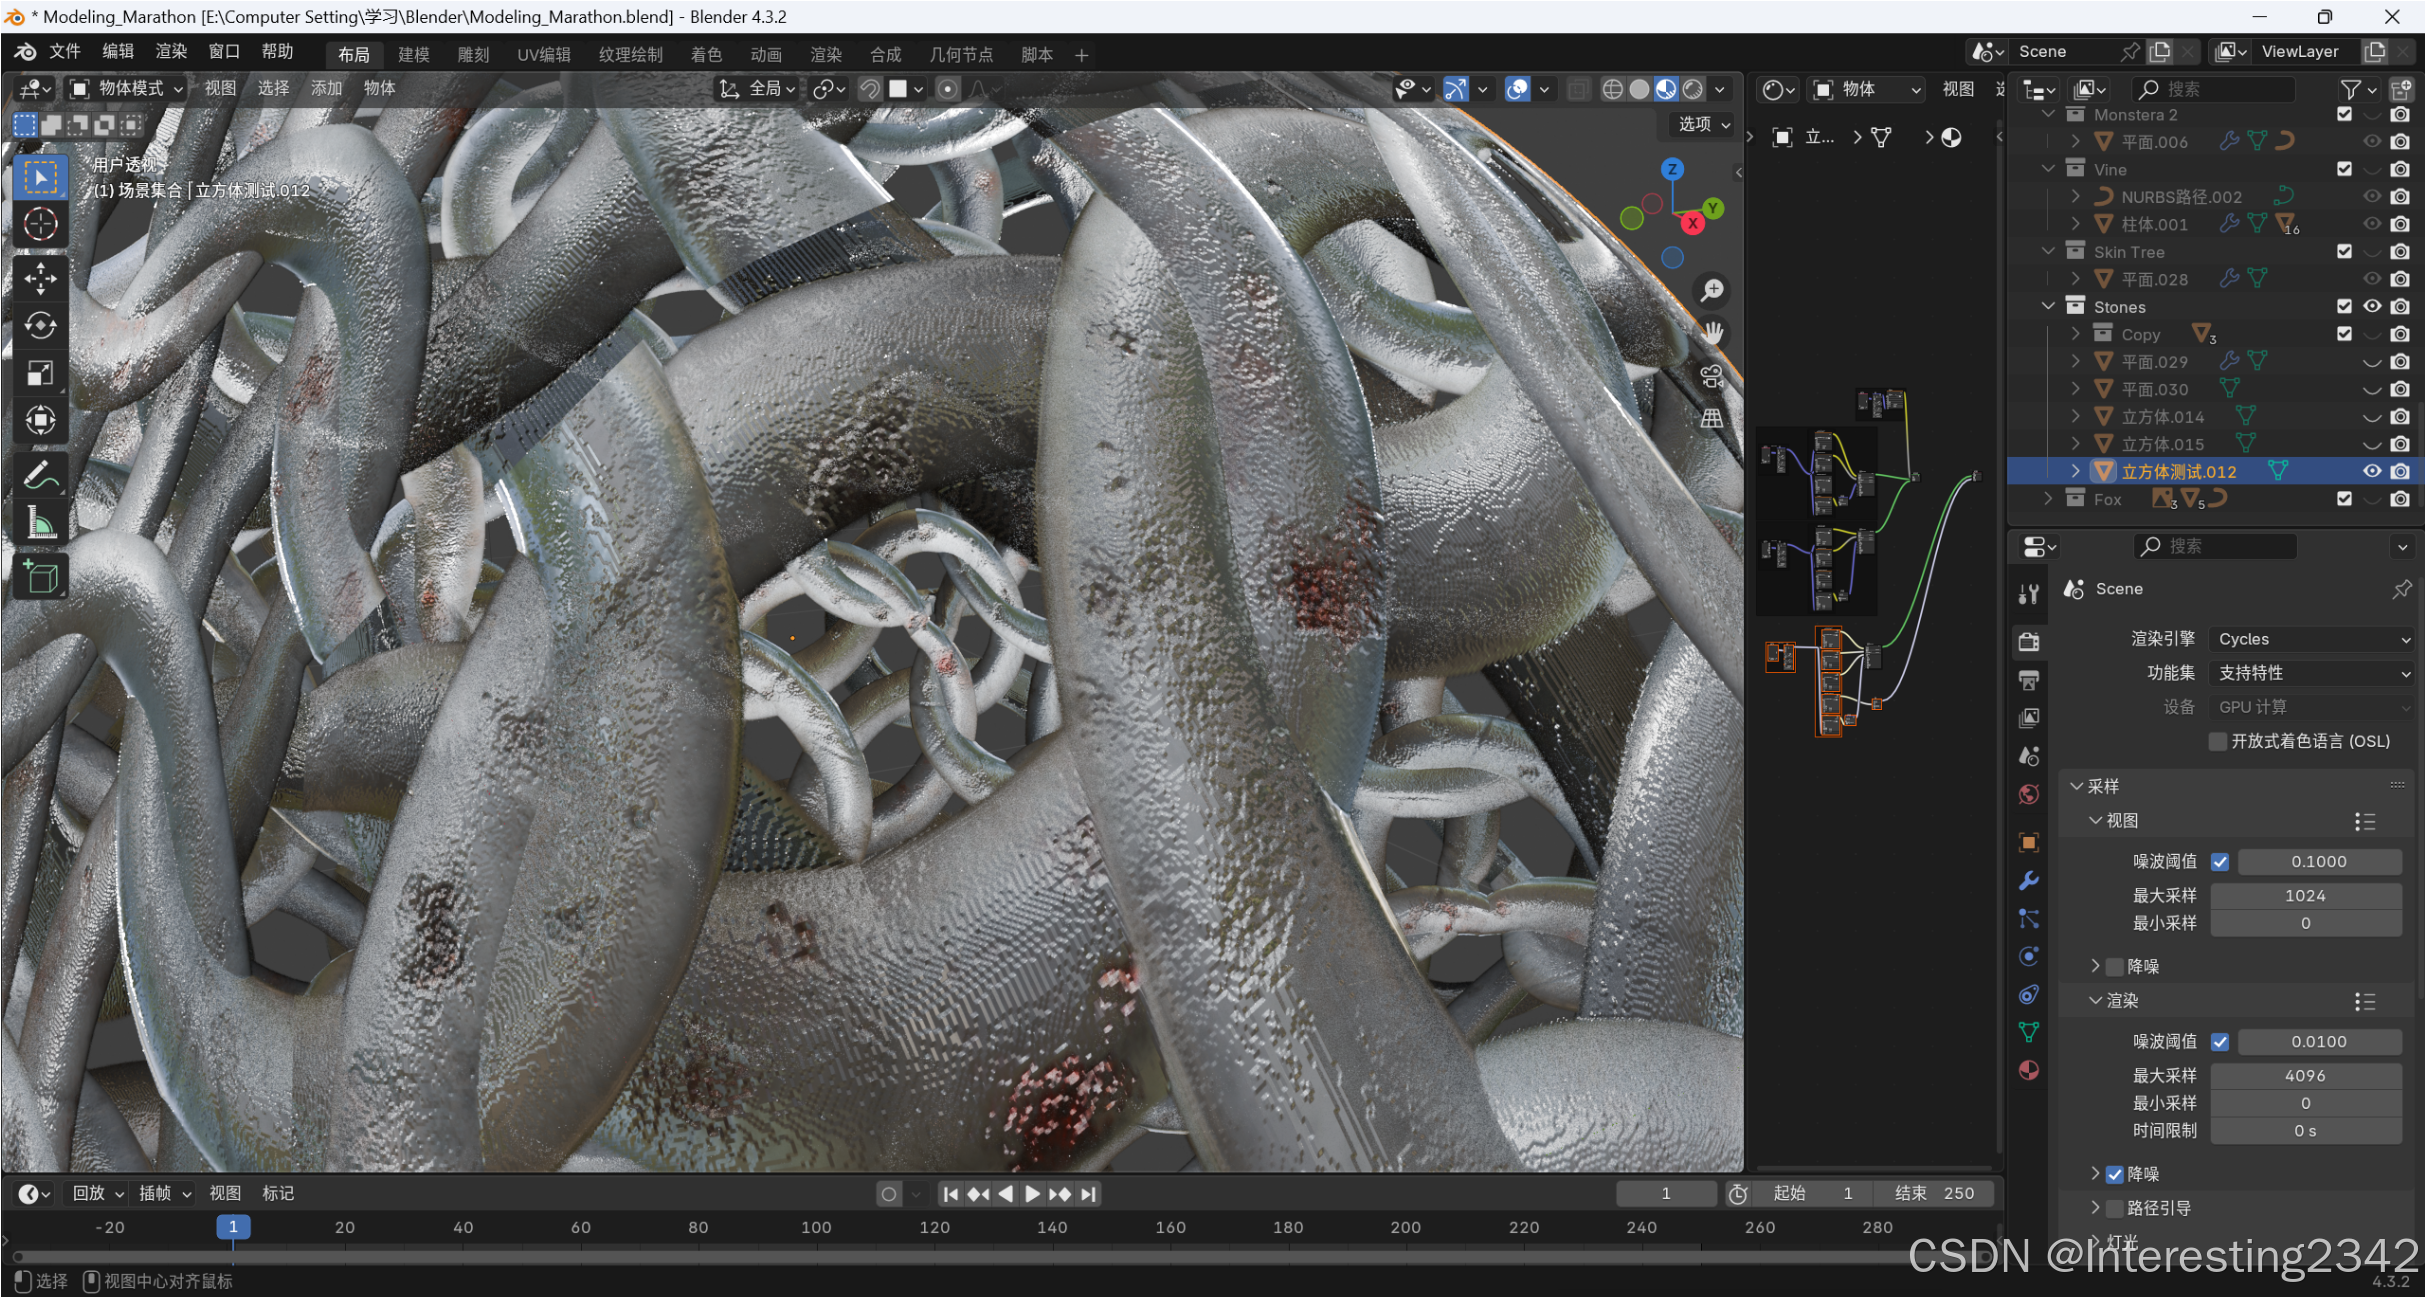Screen dimensions: 2425x1297
Task: Activate the Annotate pencil tool
Action: tap(40, 475)
